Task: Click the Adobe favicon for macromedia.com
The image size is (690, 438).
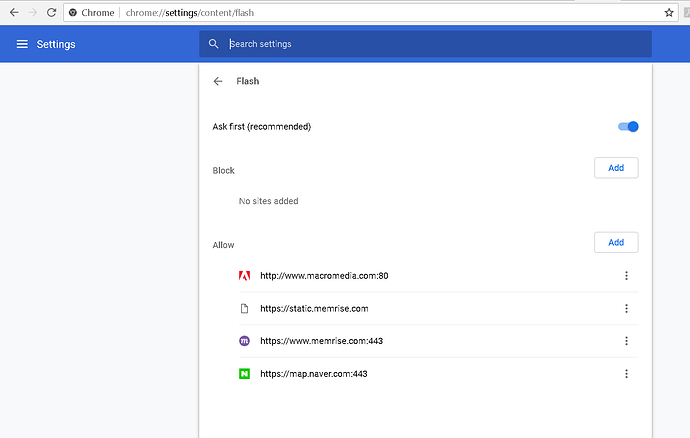Action: 244,276
